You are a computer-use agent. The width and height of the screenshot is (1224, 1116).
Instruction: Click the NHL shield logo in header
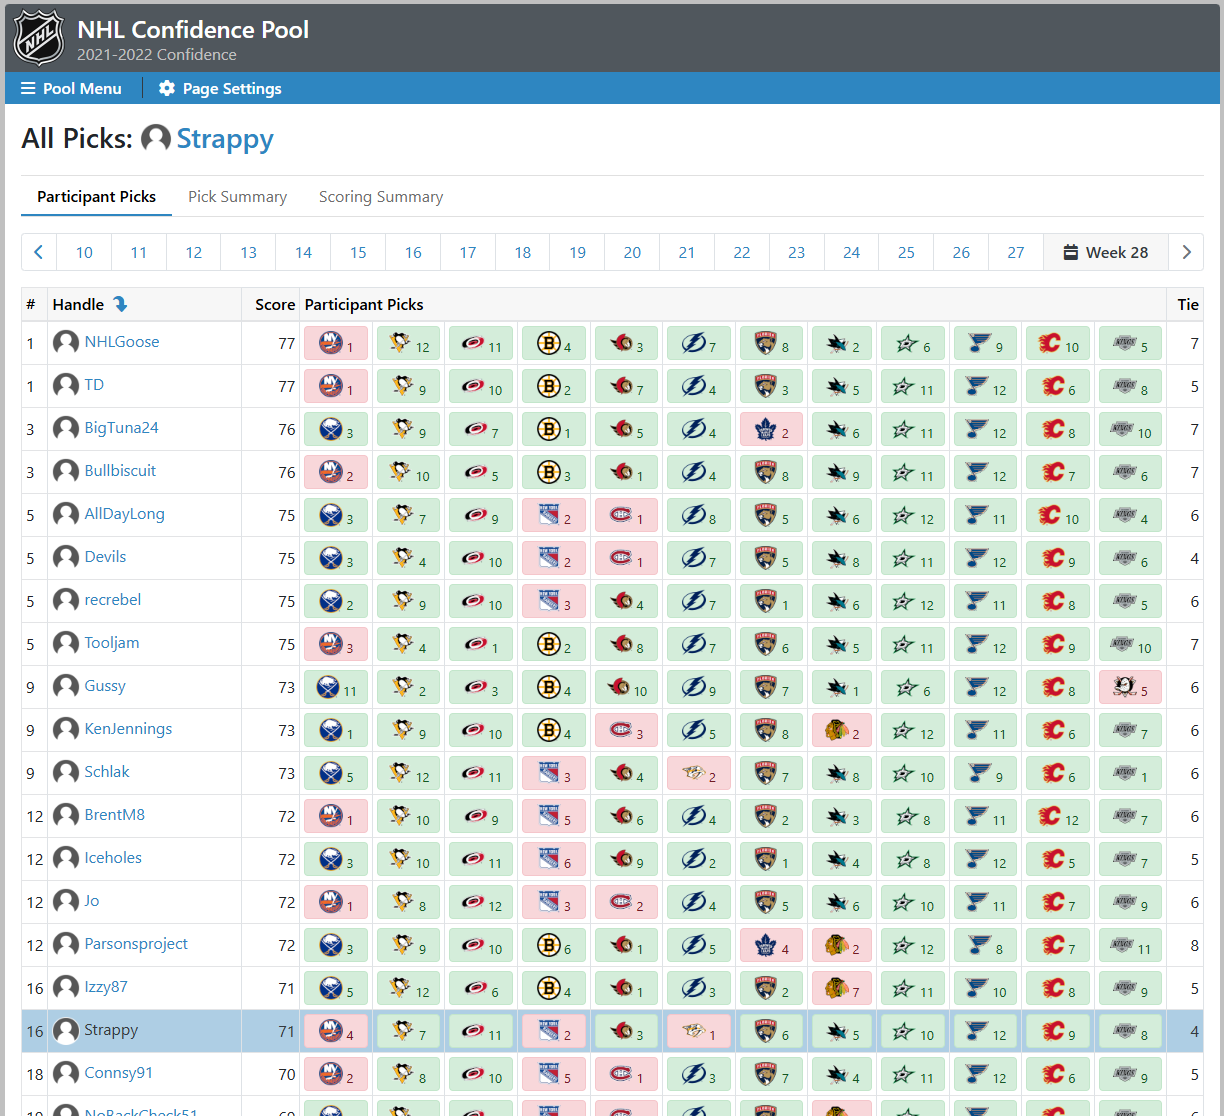click(39, 37)
